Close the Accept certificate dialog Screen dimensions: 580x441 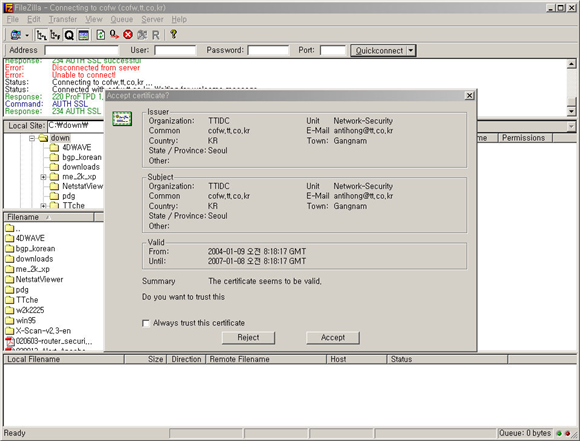tap(469, 95)
